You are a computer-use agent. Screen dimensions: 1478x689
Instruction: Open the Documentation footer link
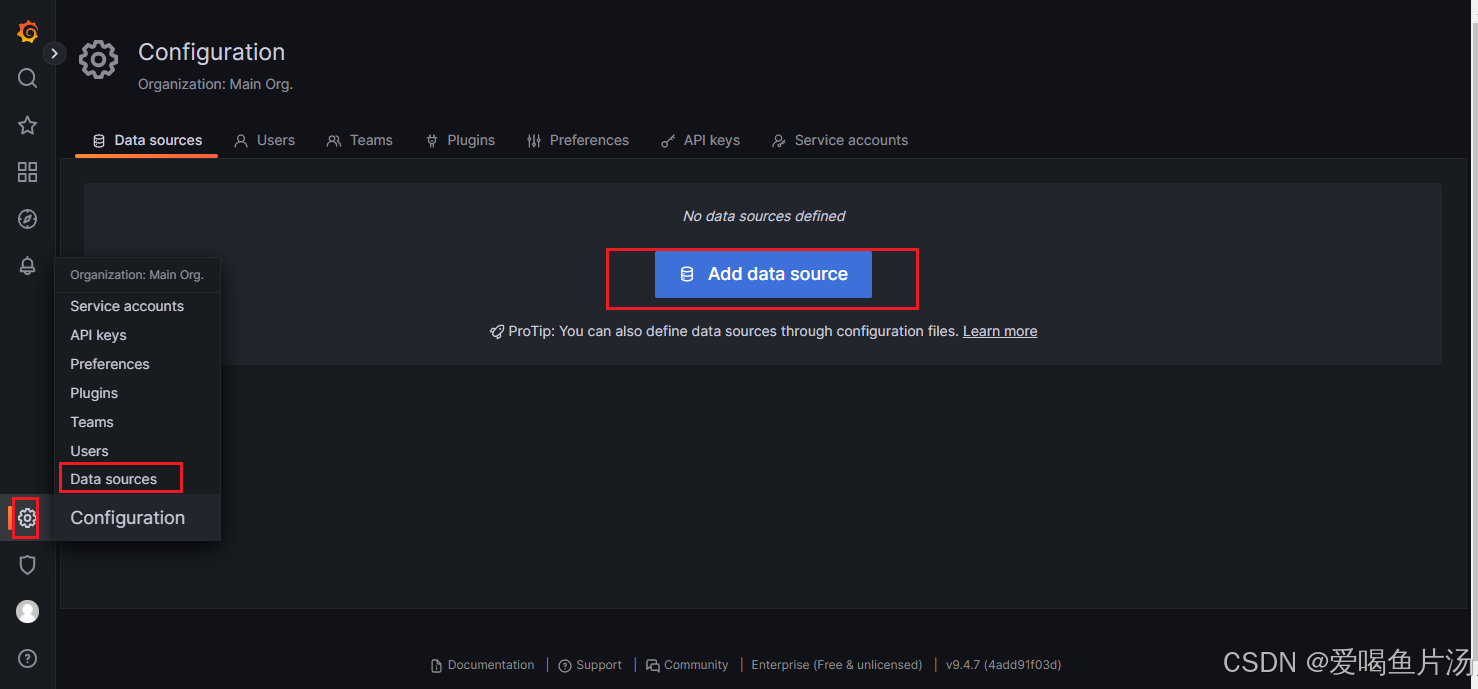tap(482, 665)
